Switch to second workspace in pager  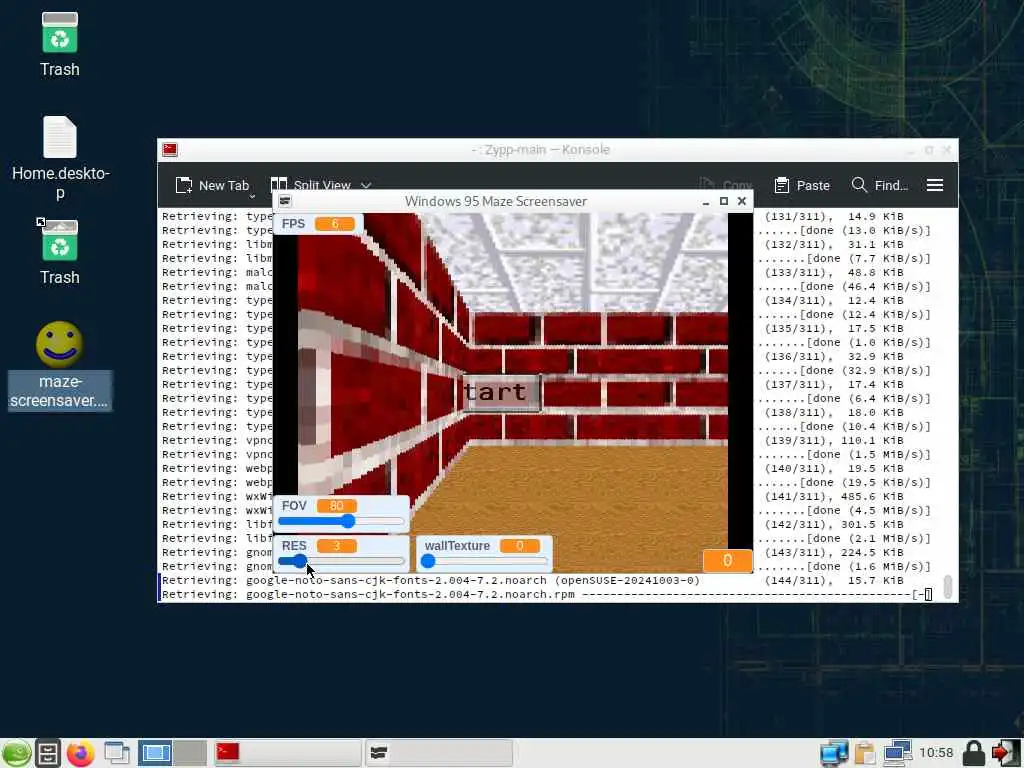click(190, 753)
